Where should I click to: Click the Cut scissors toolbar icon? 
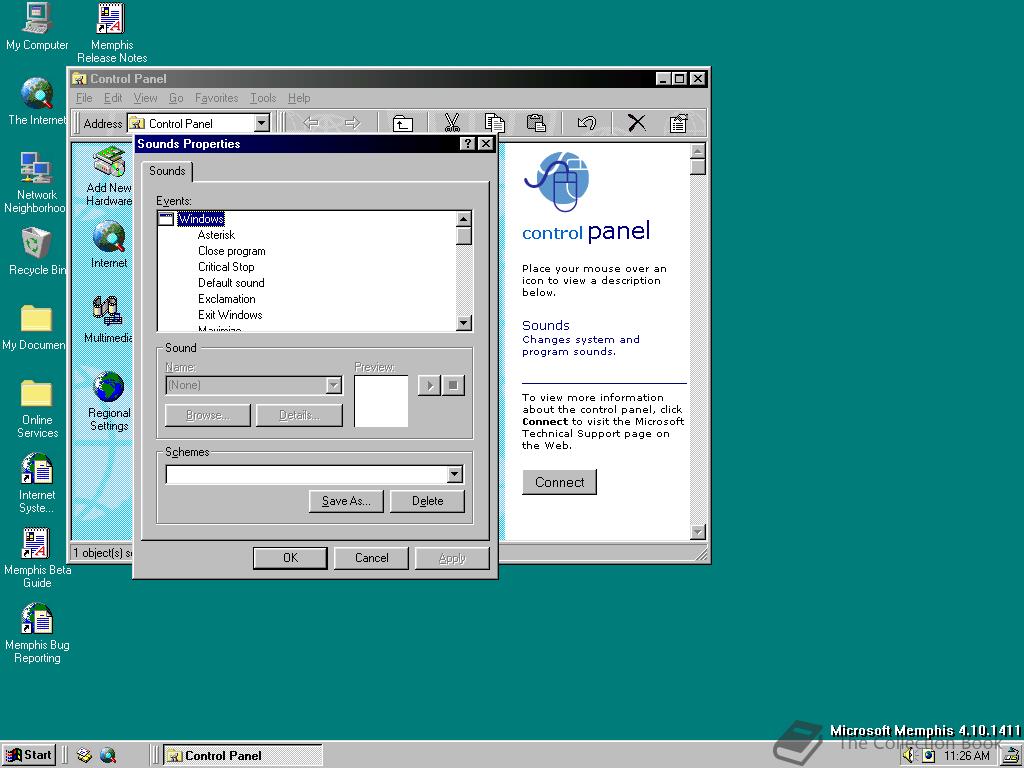click(x=451, y=123)
